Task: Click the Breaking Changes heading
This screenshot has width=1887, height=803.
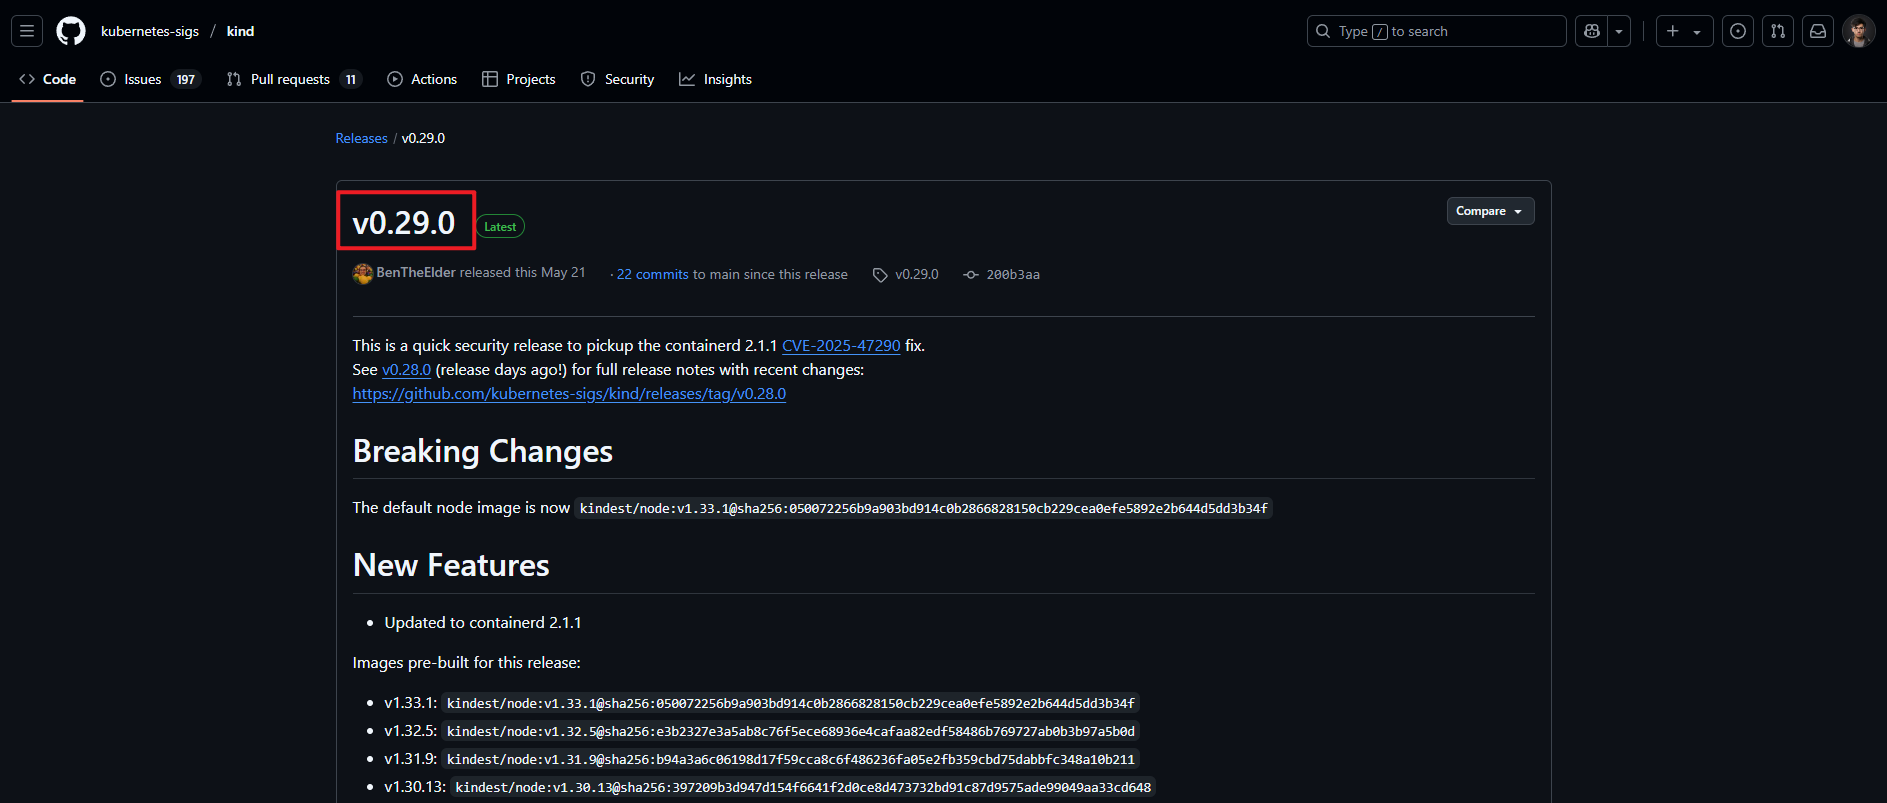Action: coord(483,452)
